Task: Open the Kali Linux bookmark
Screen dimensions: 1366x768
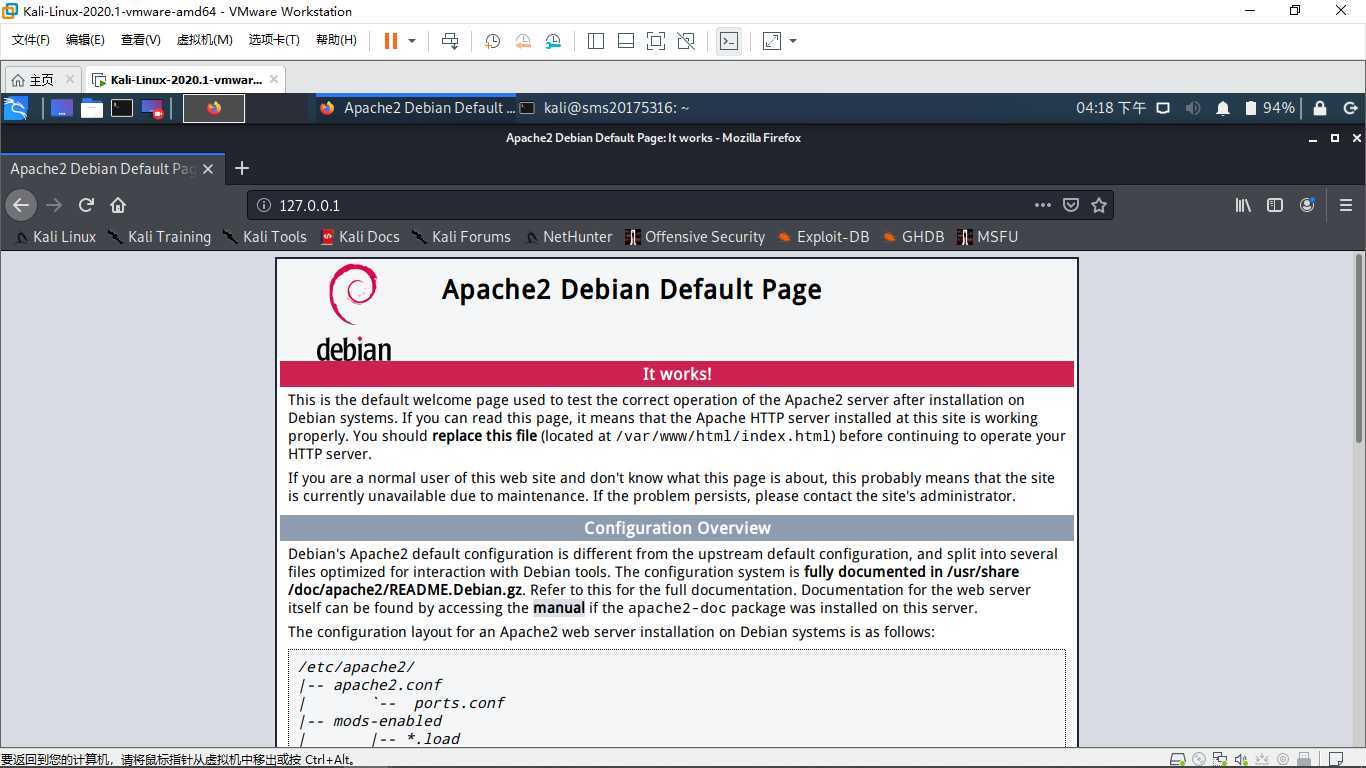Action: click(x=56, y=237)
